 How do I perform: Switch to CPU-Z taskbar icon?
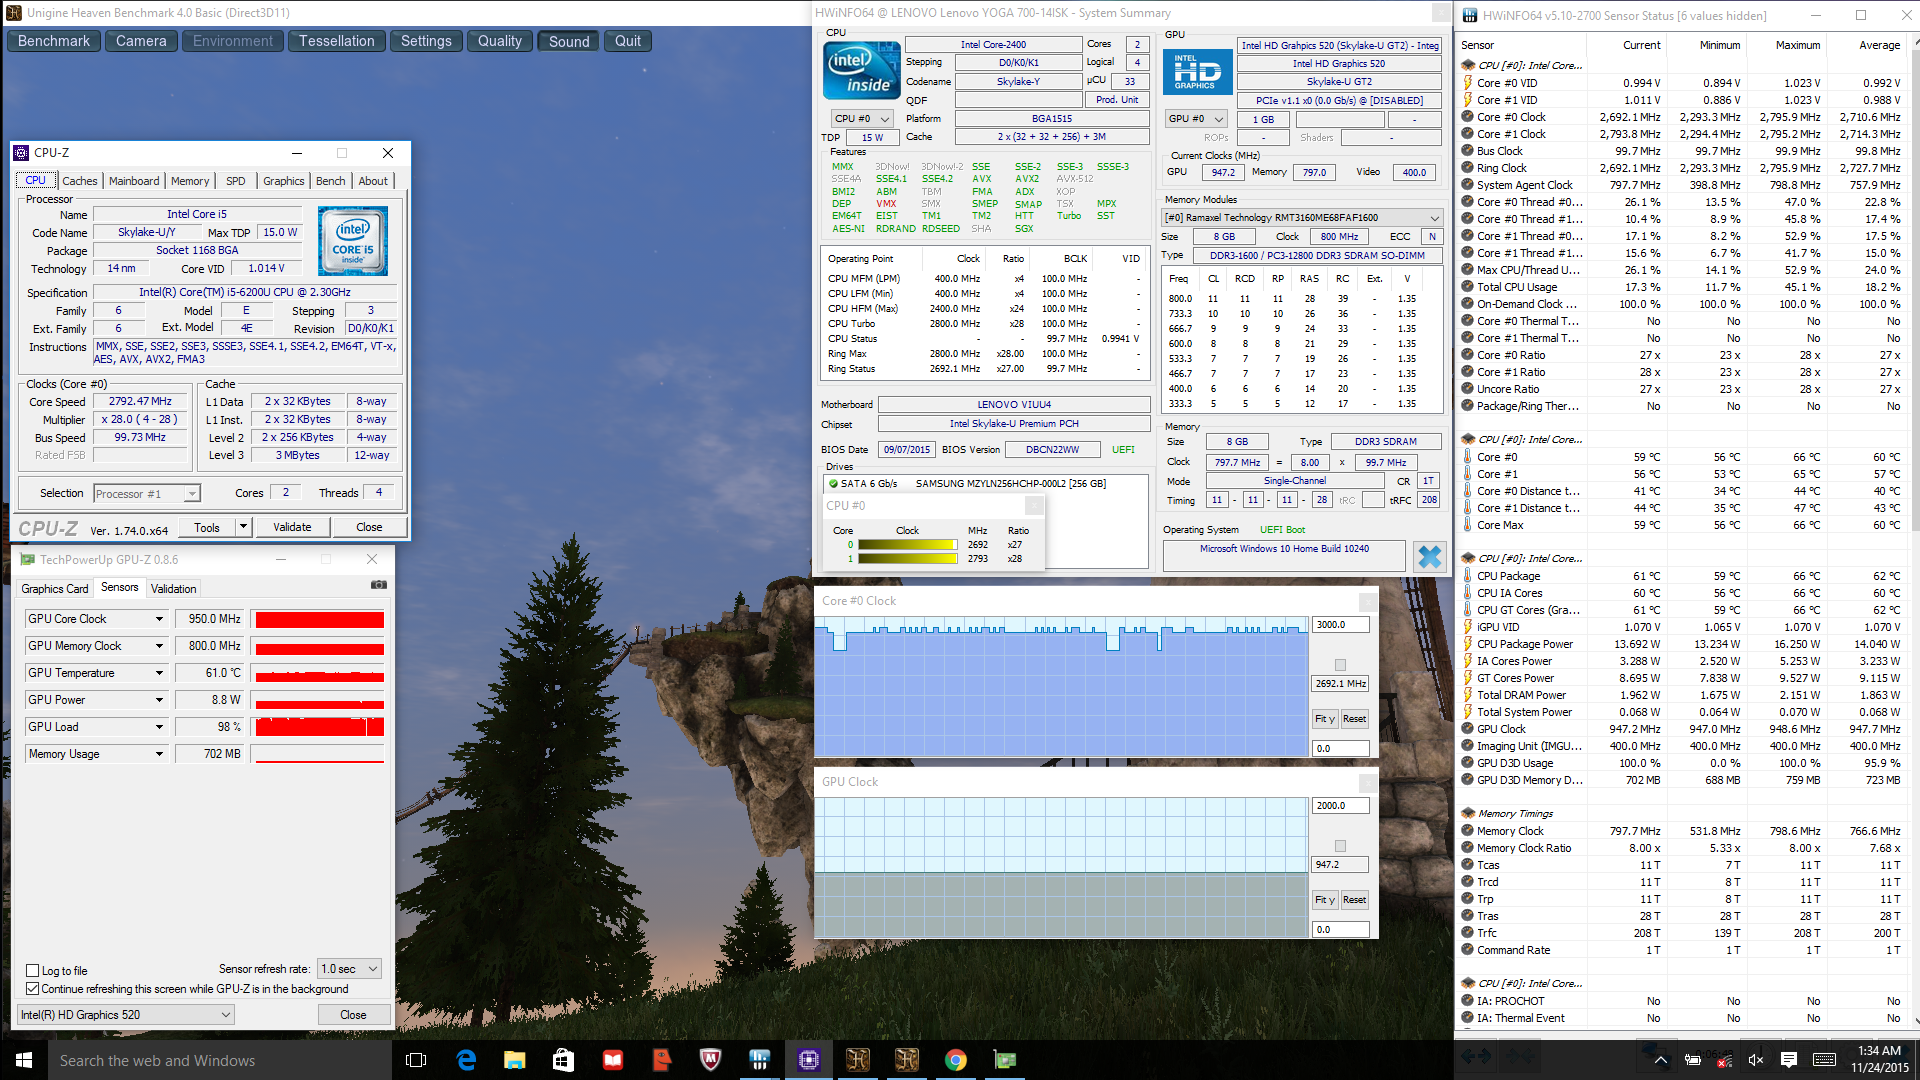pos(808,1060)
